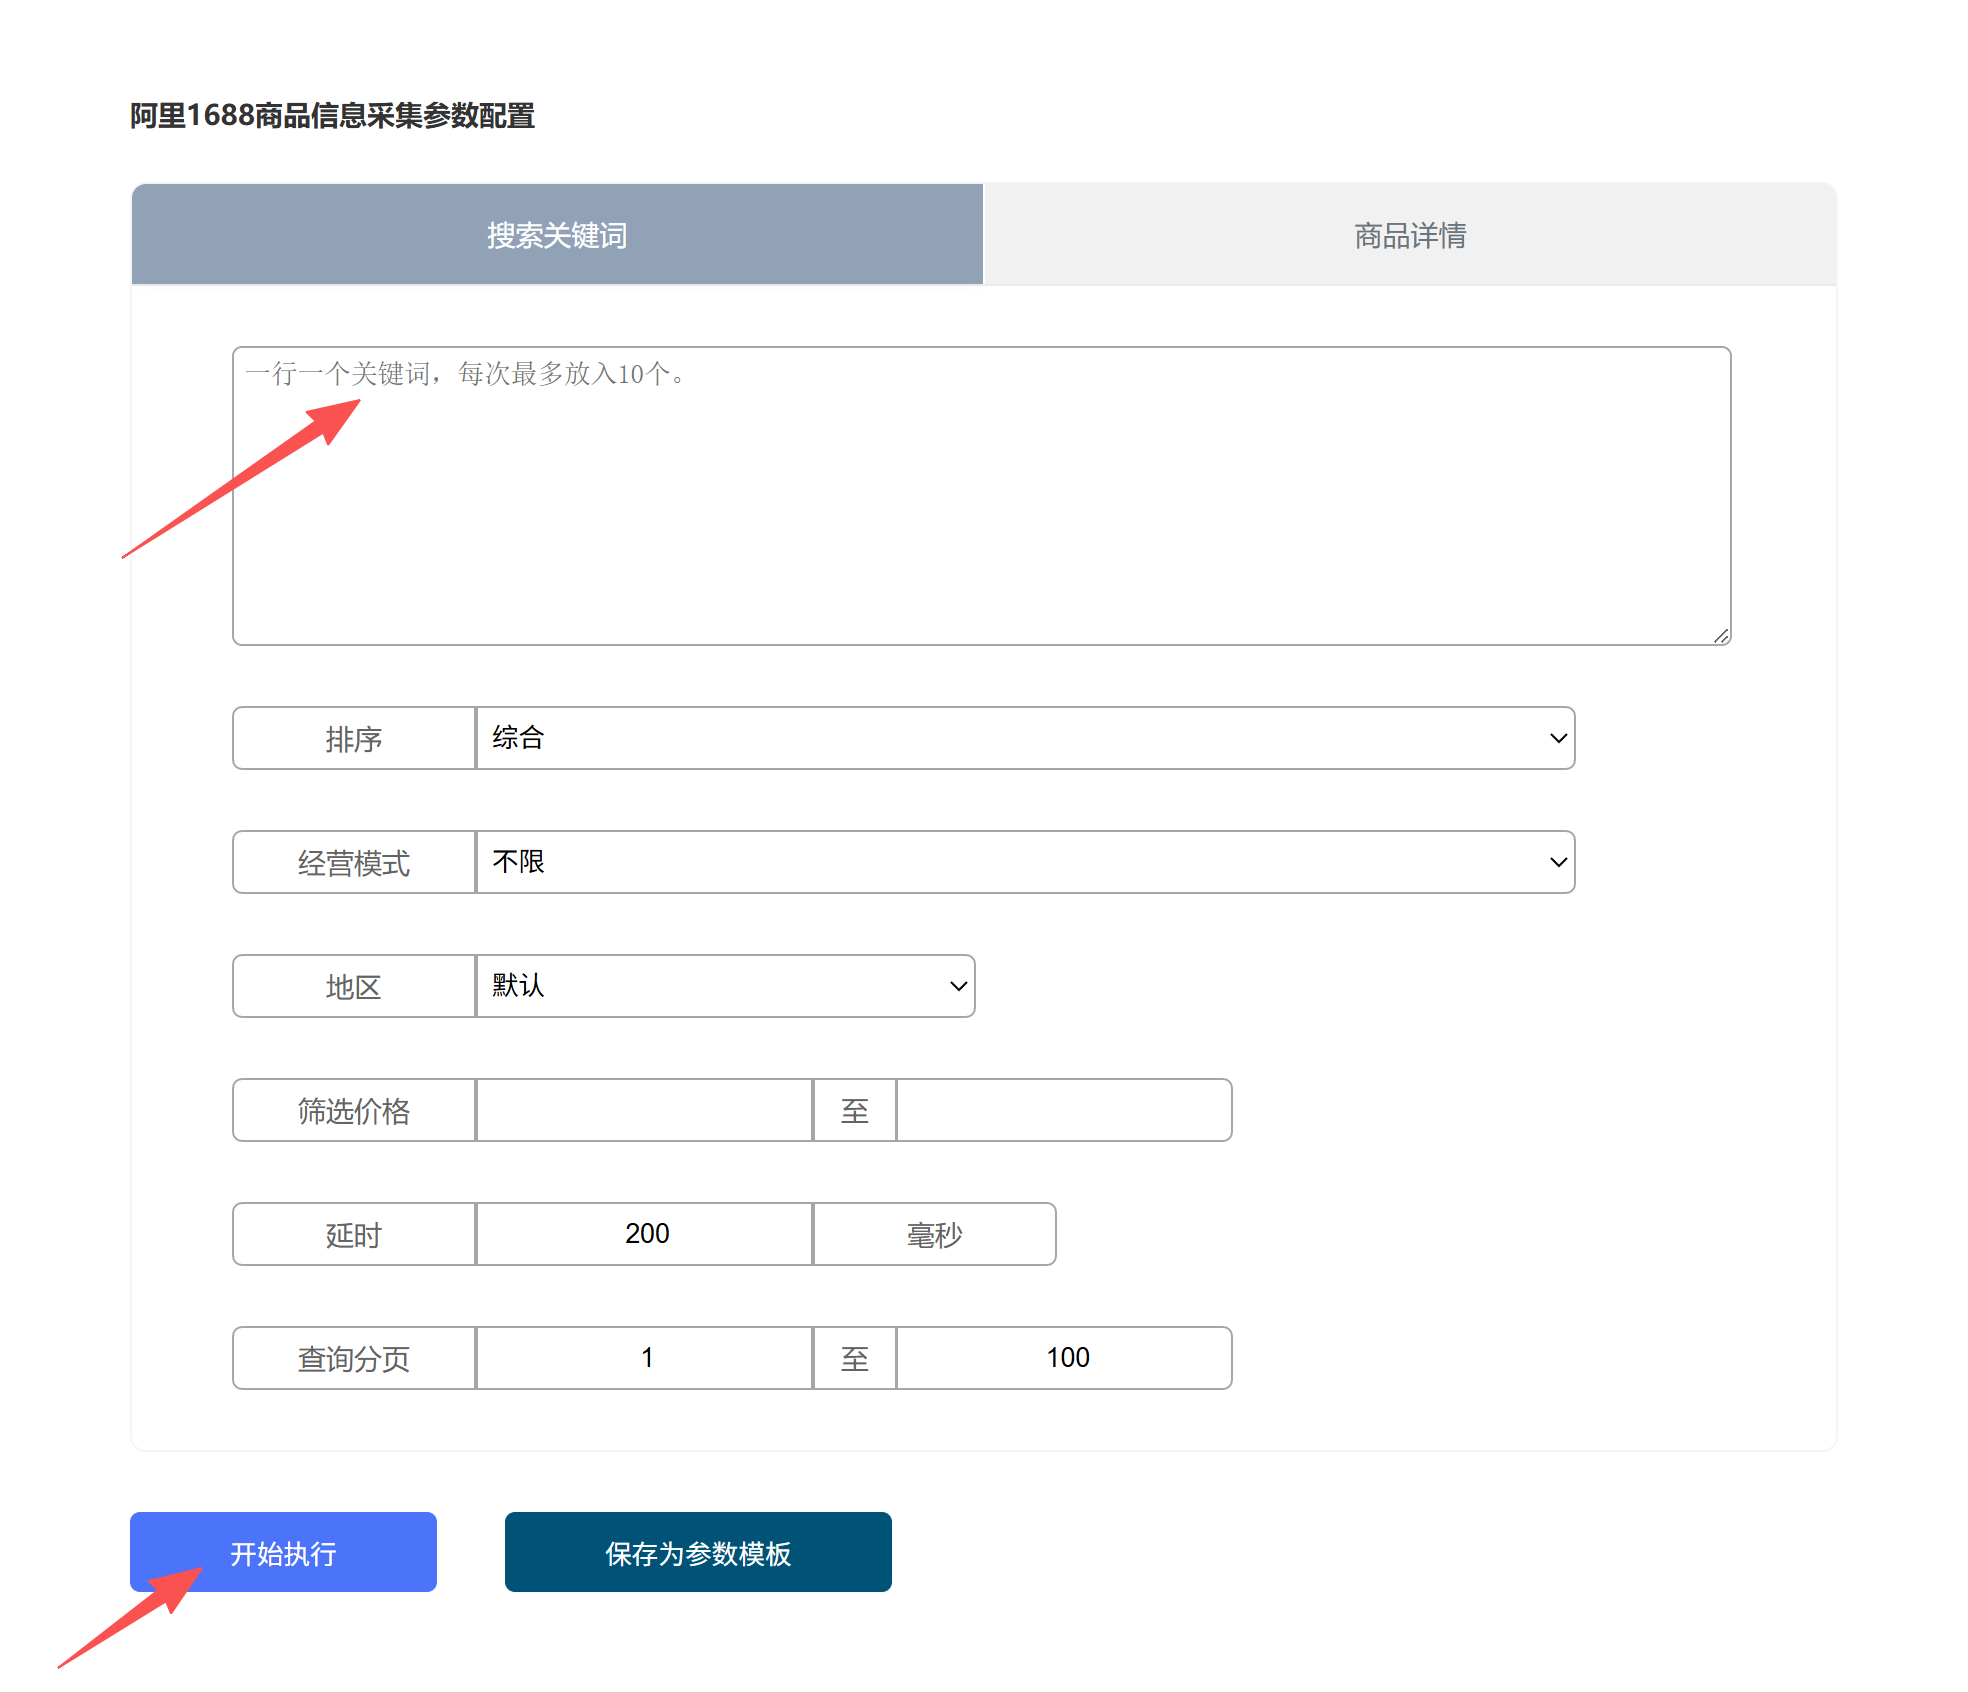Click the 排序 label
The height and width of the screenshot is (1692, 1968).
tap(354, 738)
